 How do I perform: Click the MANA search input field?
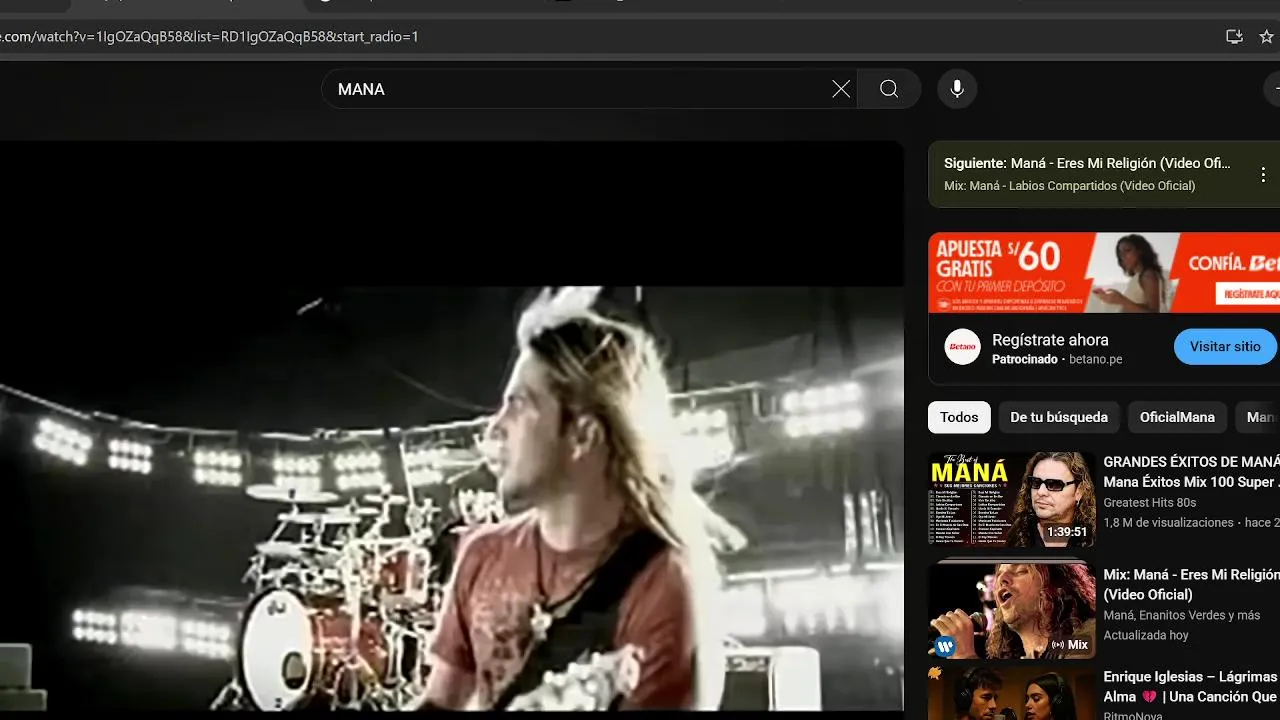(x=589, y=89)
